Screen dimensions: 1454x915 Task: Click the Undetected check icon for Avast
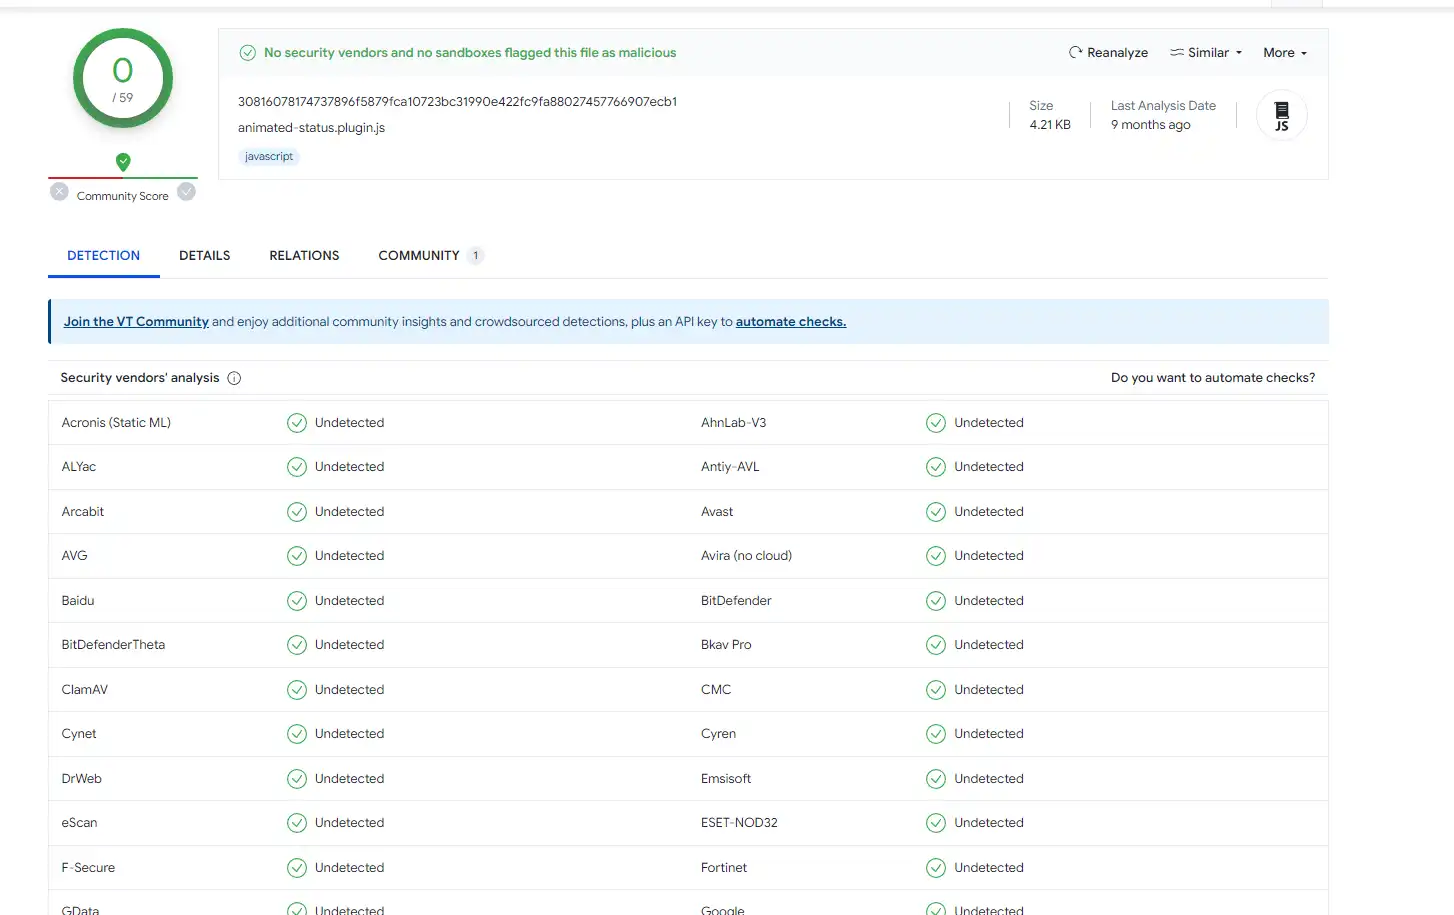(x=936, y=512)
